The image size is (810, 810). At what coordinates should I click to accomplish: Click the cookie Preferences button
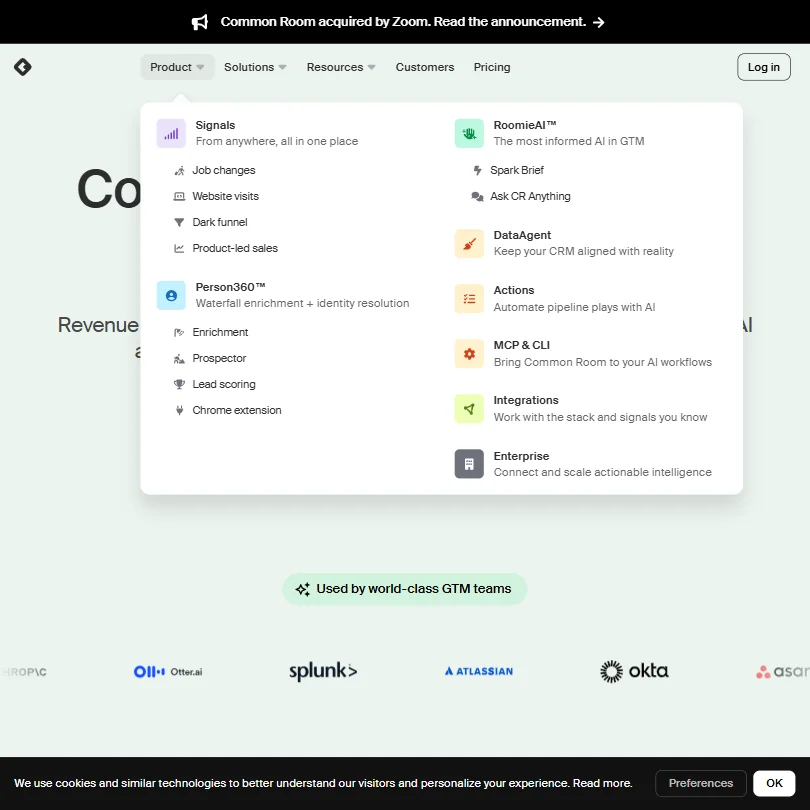[700, 783]
